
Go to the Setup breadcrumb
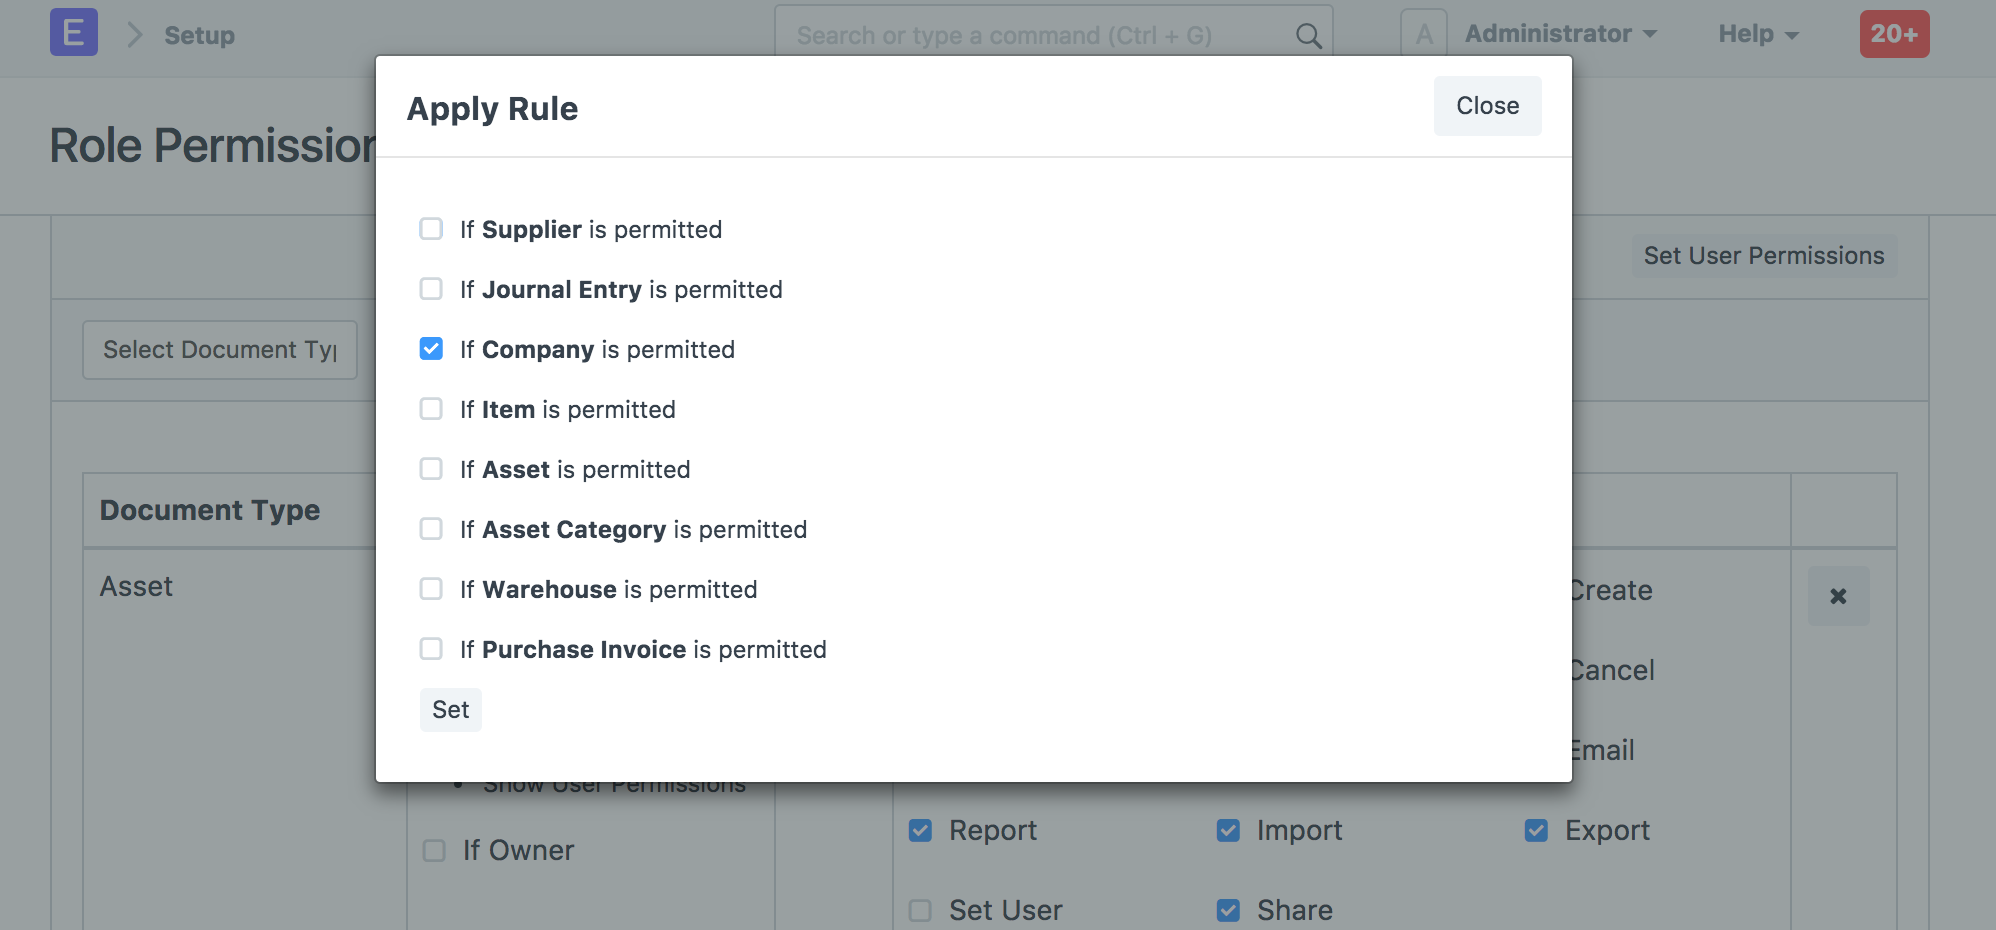pyautogui.click(x=199, y=35)
